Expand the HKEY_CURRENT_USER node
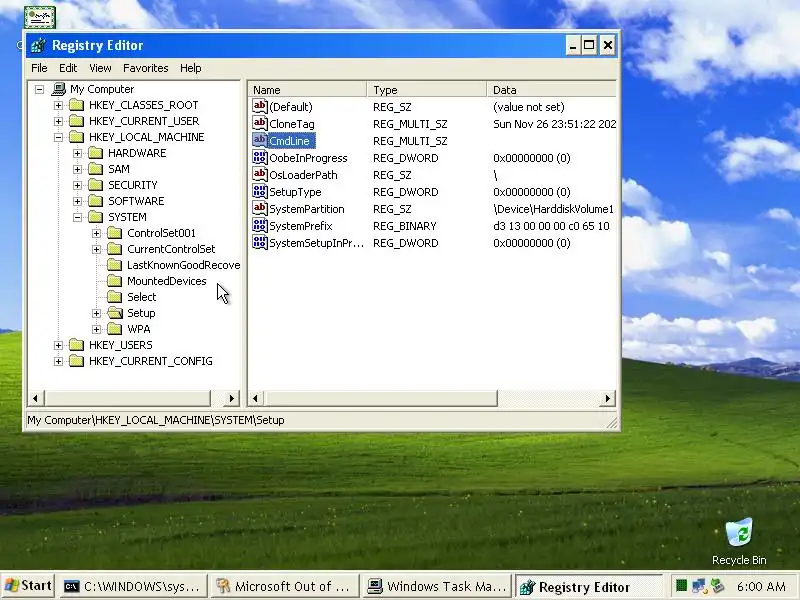 (58, 121)
